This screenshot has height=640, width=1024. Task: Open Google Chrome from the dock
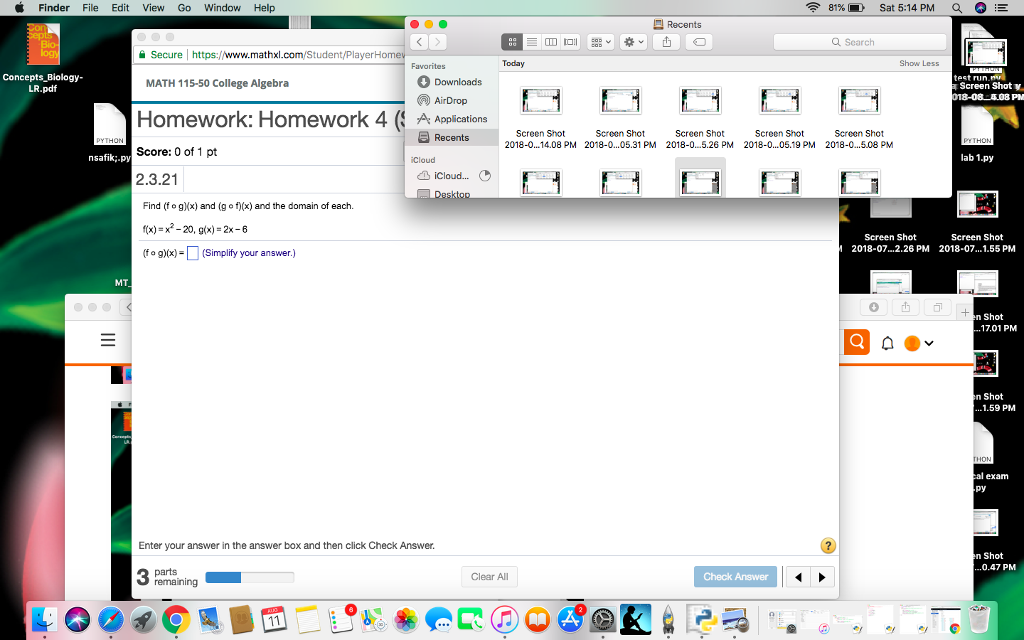pos(176,619)
